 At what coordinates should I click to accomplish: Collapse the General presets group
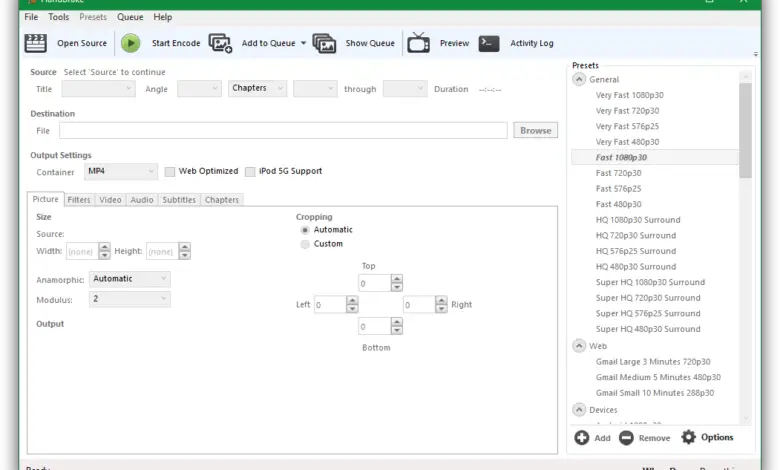[579, 79]
